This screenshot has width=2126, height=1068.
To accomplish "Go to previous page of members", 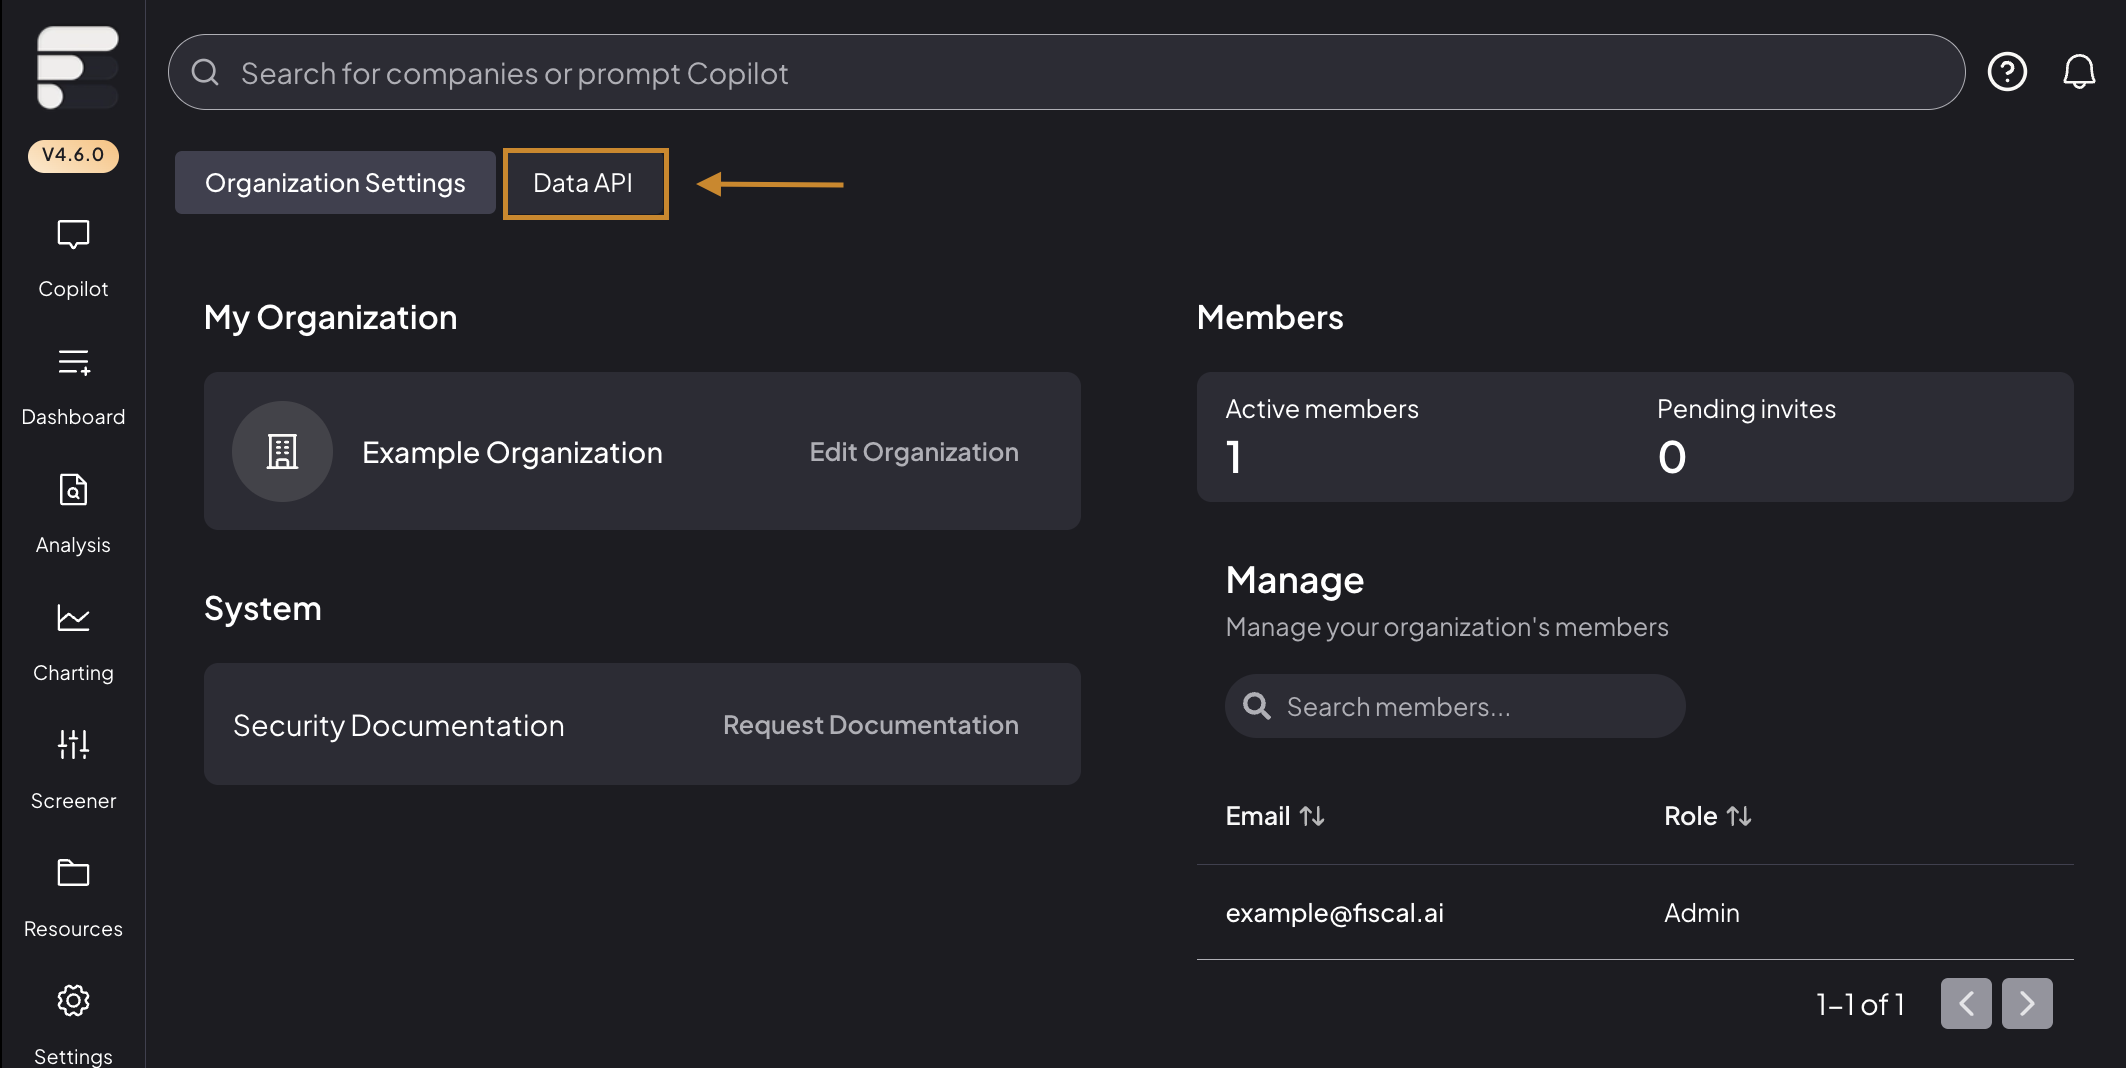I will 1966,1003.
